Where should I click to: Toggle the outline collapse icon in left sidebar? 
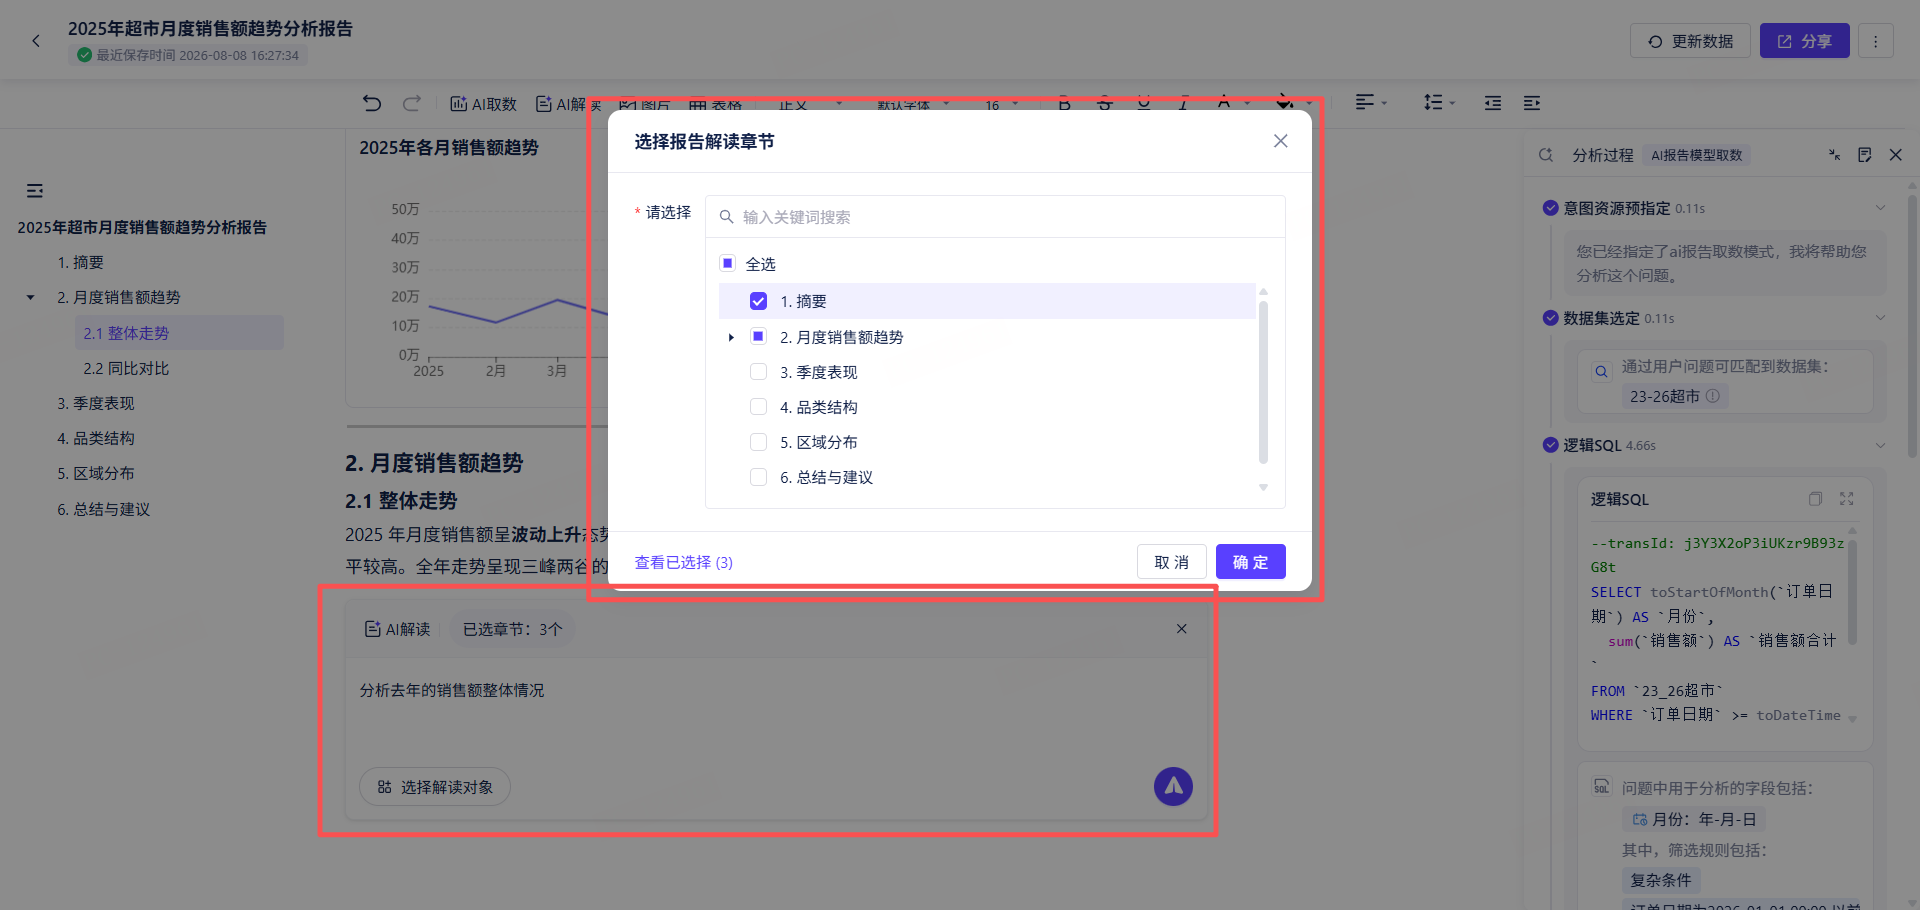(x=35, y=191)
